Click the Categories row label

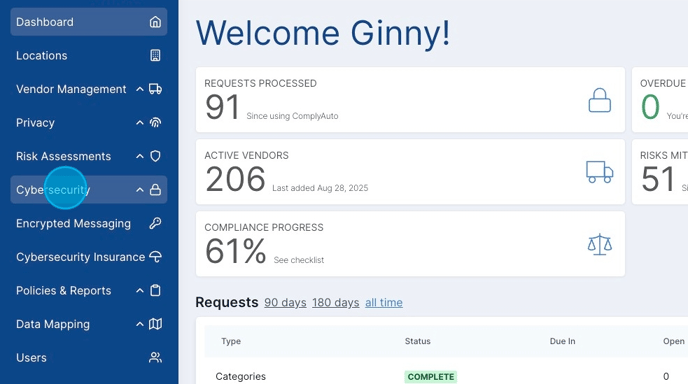point(240,376)
